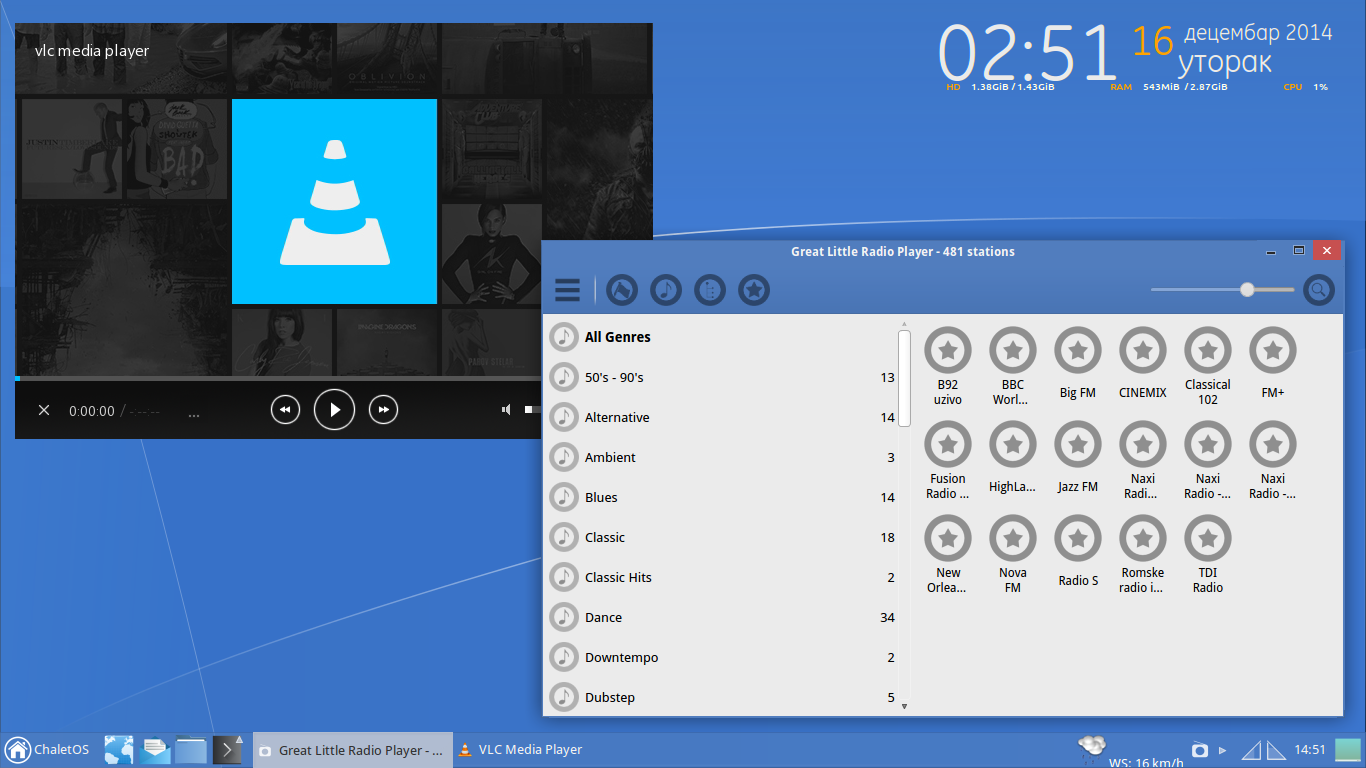This screenshot has height=768, width=1366.
Task: Choose the Dubstep genre
Action: point(721,697)
